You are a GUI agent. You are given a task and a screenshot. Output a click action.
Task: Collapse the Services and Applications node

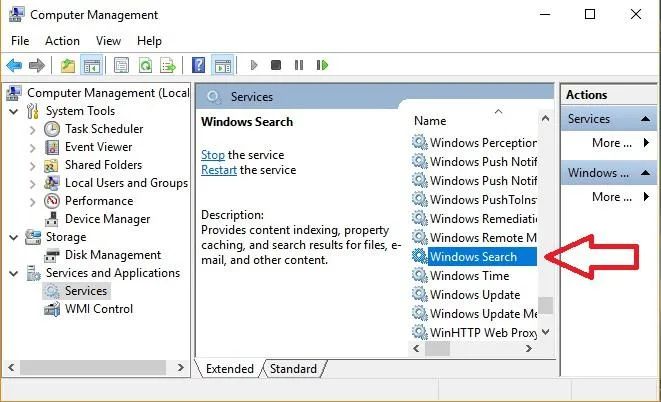(14, 273)
